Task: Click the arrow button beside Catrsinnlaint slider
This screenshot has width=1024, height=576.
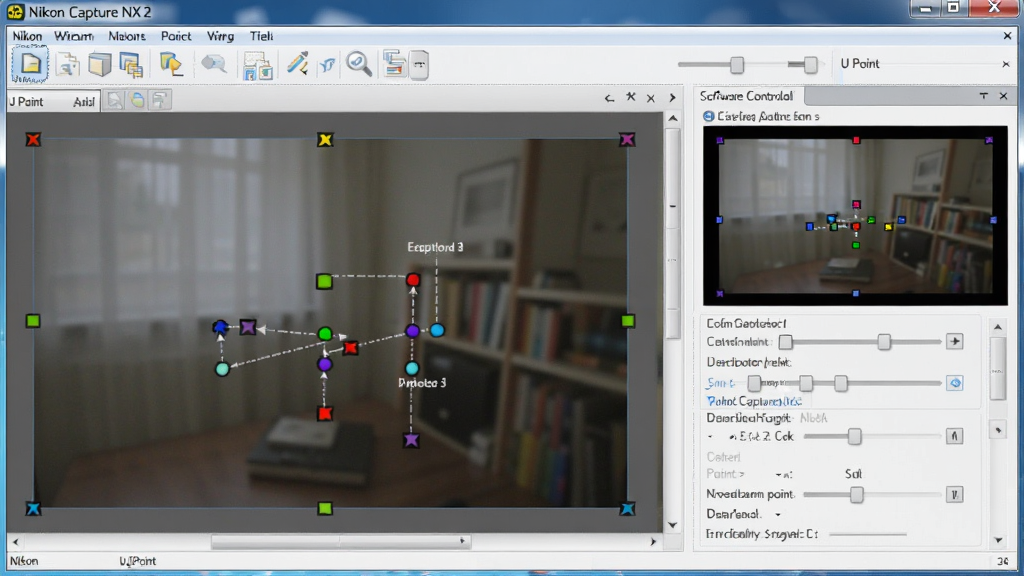Action: point(955,342)
